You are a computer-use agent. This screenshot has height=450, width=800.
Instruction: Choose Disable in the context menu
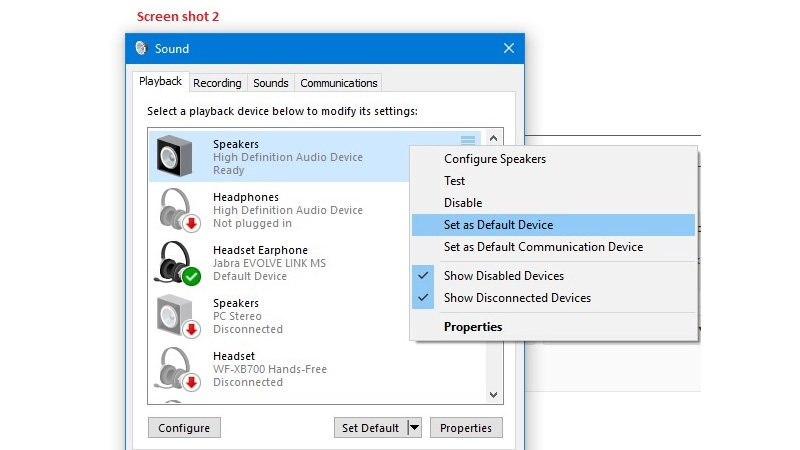[554, 203]
